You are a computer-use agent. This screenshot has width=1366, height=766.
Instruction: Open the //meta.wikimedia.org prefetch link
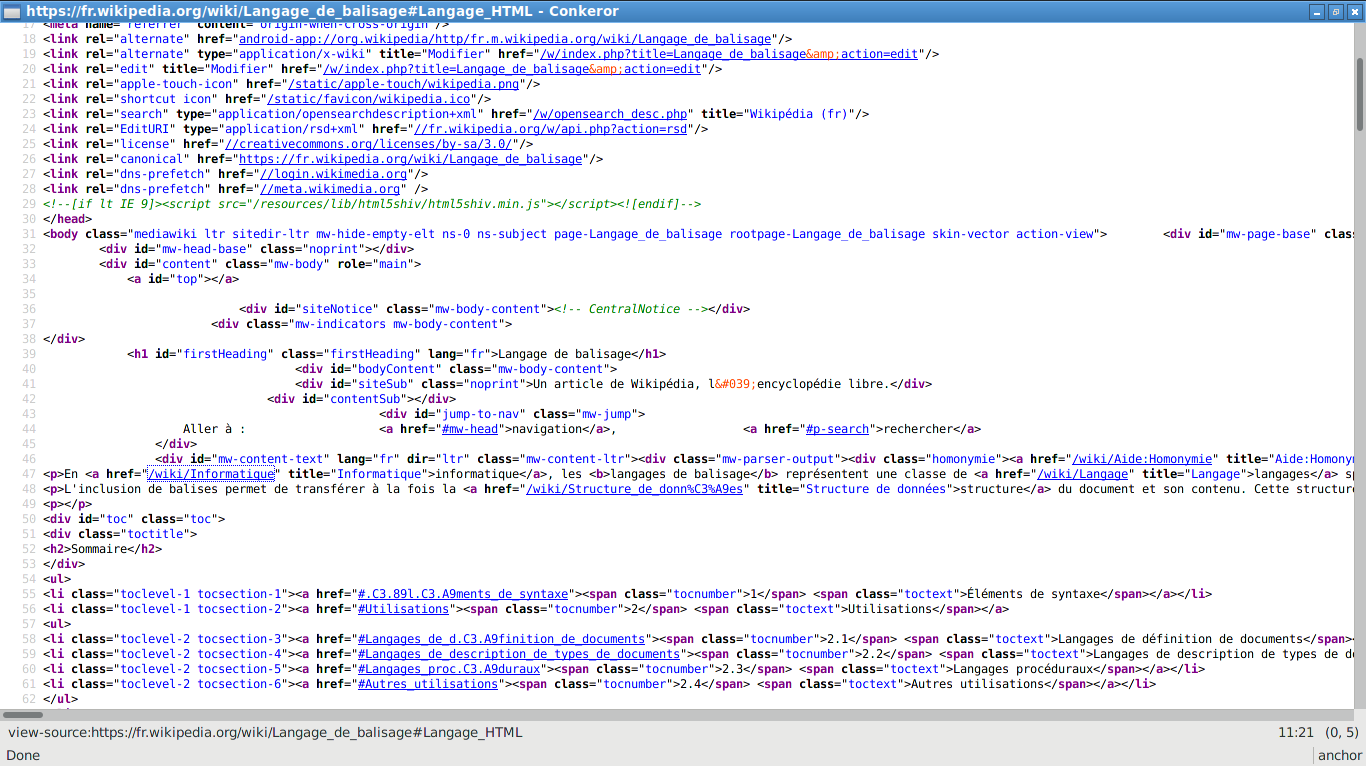click(x=330, y=189)
